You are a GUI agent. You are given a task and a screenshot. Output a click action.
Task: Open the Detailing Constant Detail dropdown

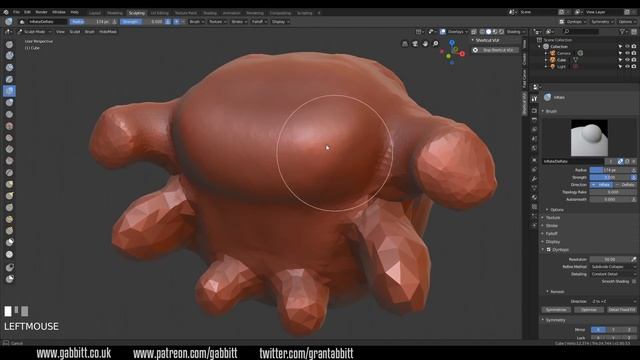[613, 274]
